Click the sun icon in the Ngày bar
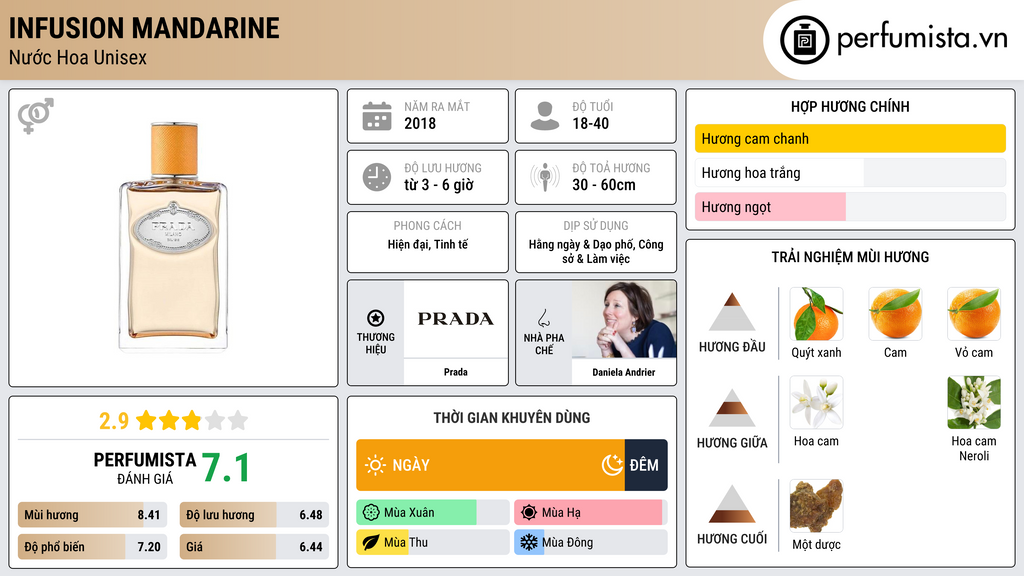Screen dimensions: 1024x576 [x=376, y=465]
